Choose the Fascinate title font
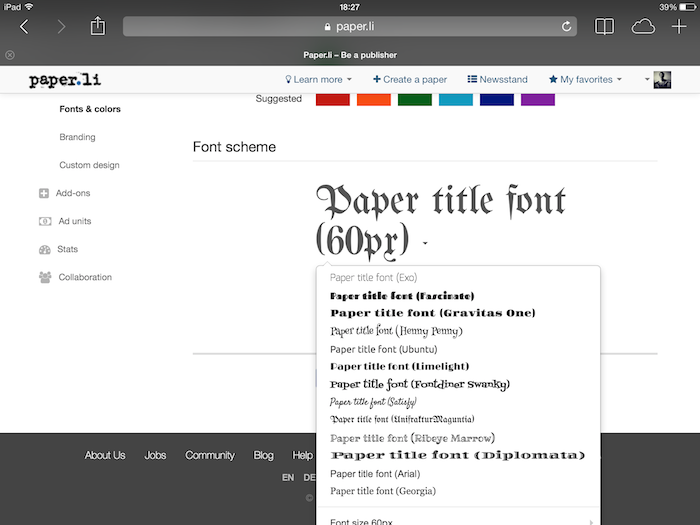700x525 pixels. [x=402, y=296]
